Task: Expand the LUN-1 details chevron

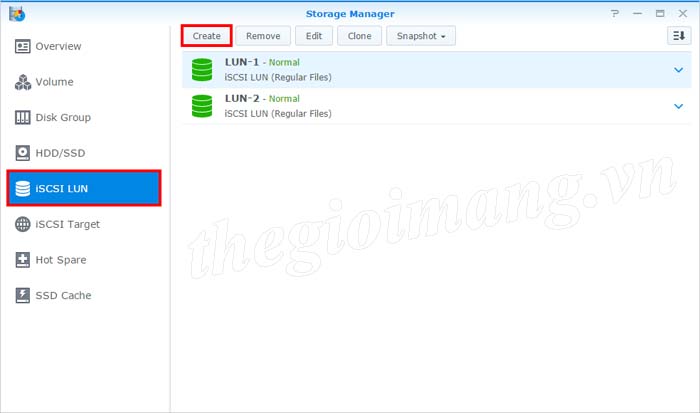Action: 678,70
